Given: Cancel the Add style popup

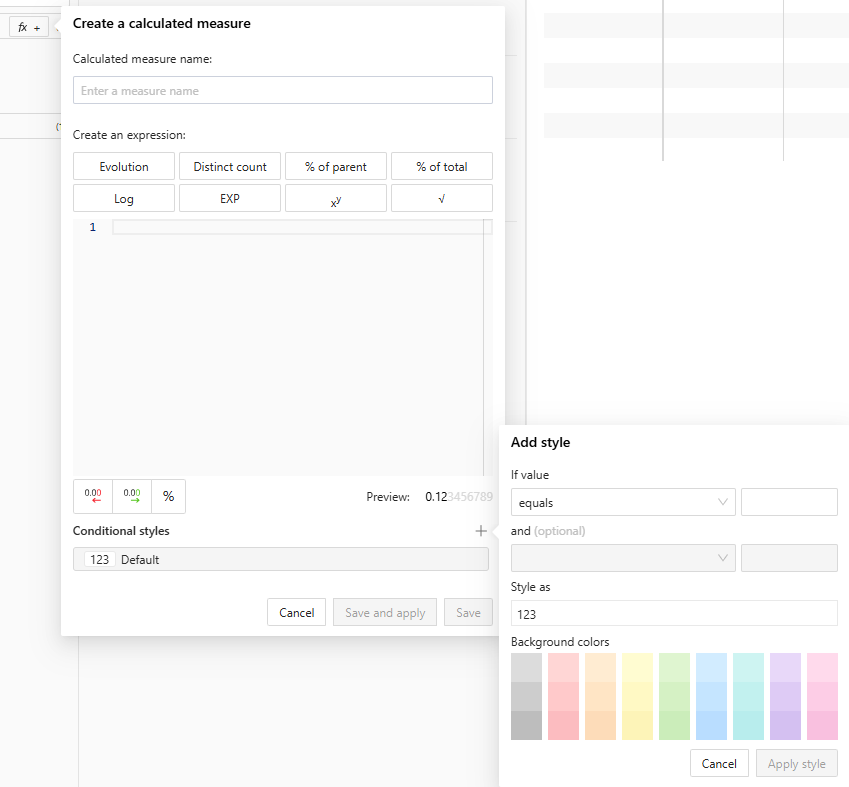Looking at the screenshot, I should point(719,763).
